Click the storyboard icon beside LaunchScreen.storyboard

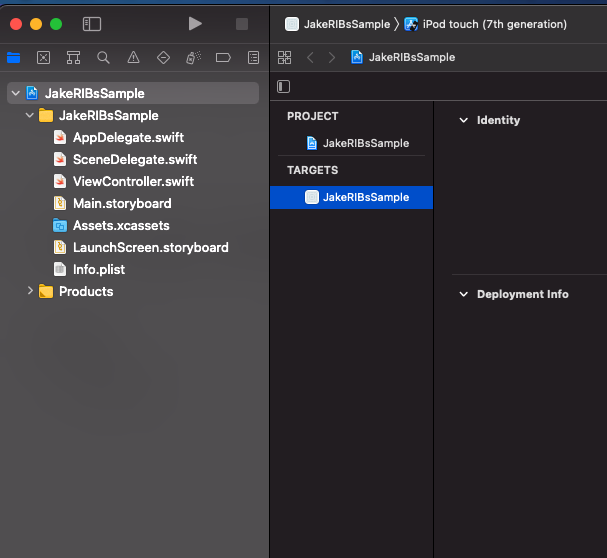coord(60,248)
